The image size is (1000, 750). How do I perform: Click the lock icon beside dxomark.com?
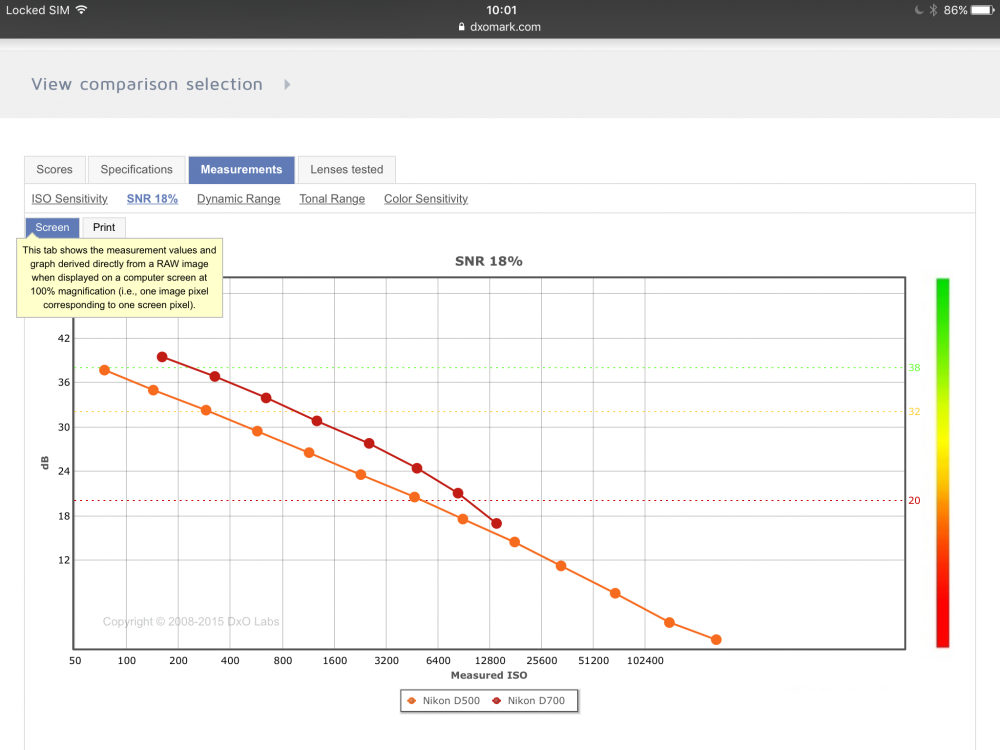(462, 27)
